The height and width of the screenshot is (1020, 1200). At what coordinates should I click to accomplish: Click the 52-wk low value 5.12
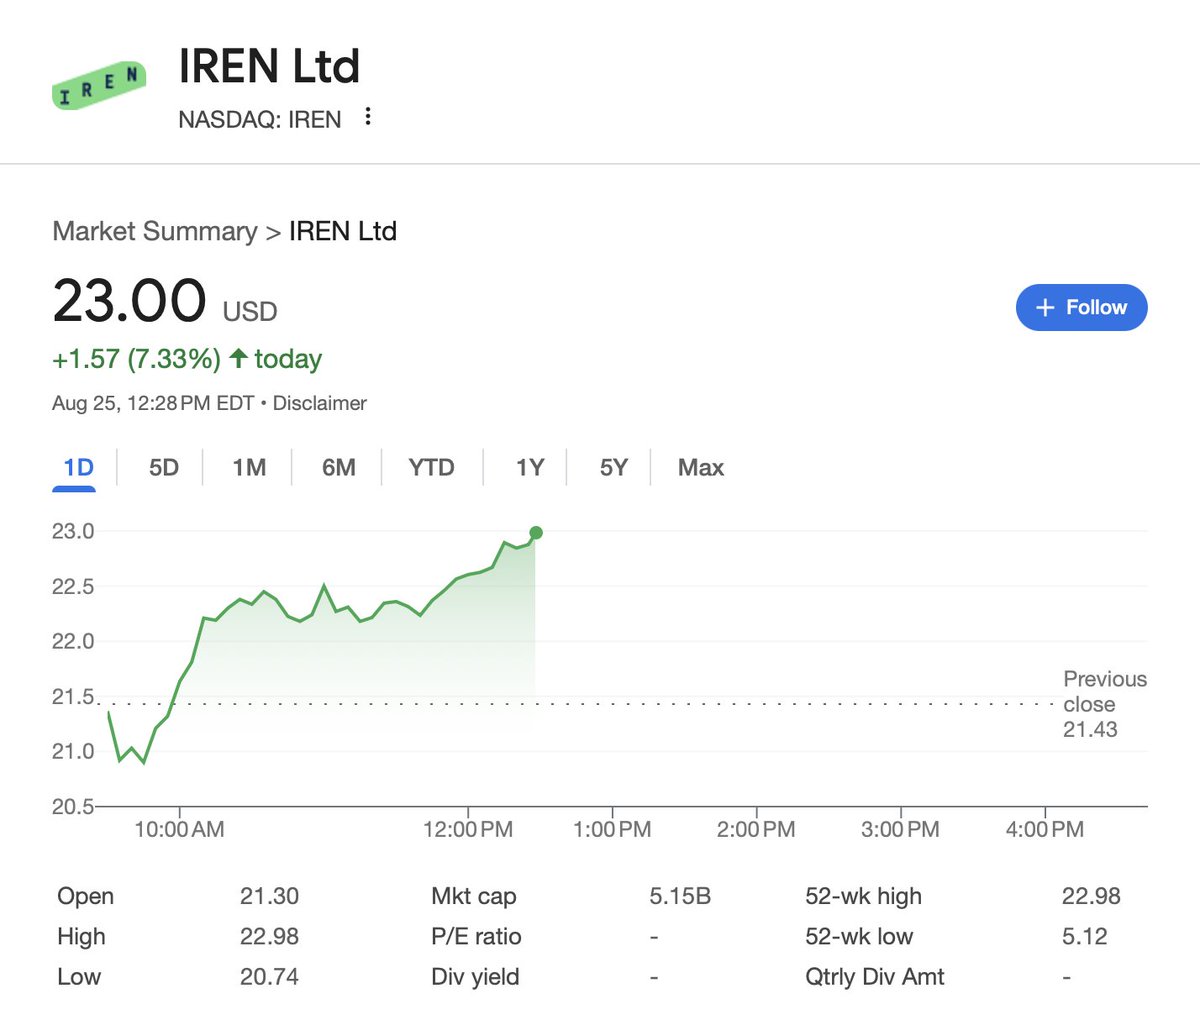[x=1084, y=936]
